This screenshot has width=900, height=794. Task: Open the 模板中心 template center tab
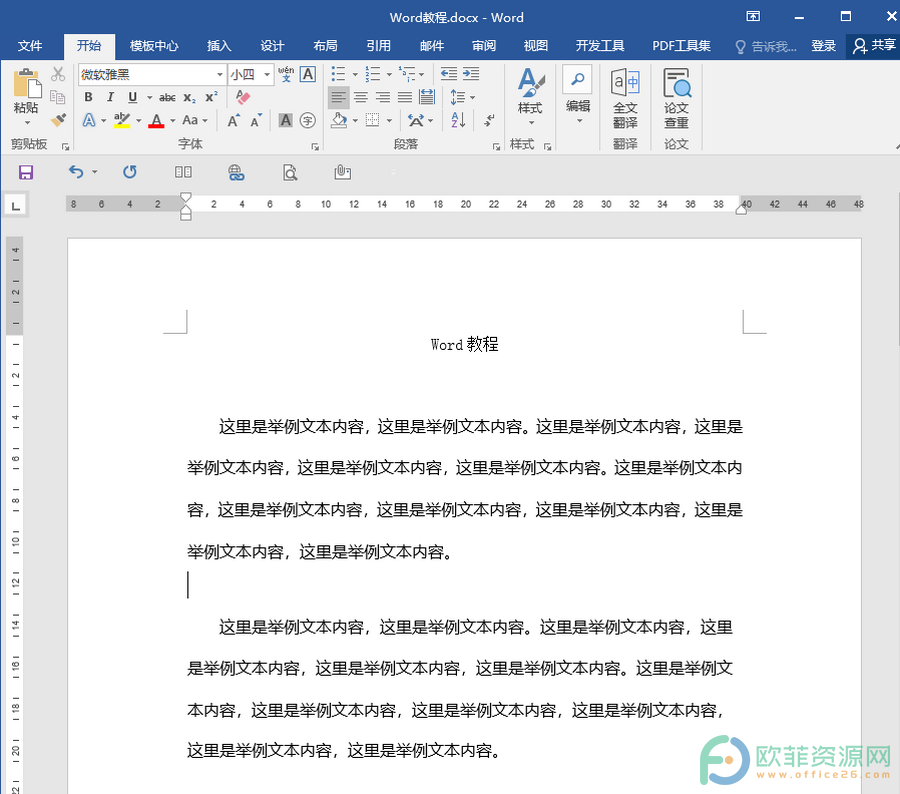click(x=154, y=46)
